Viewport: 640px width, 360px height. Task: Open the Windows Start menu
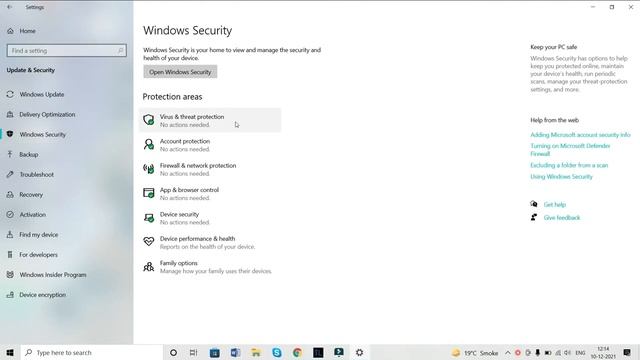click(10, 352)
